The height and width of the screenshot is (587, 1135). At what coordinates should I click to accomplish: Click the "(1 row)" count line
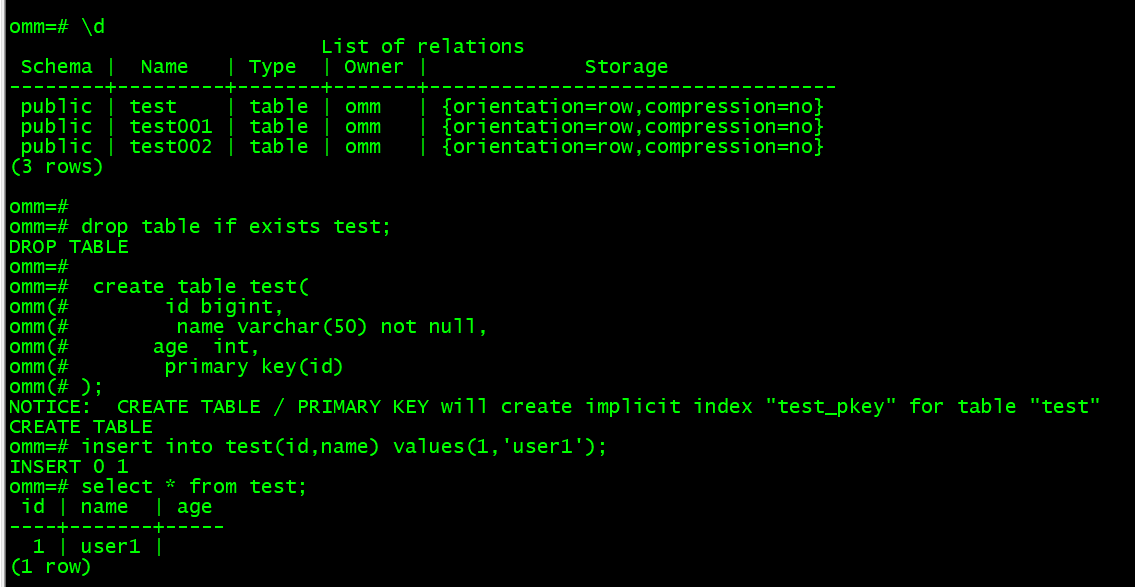[50, 567]
